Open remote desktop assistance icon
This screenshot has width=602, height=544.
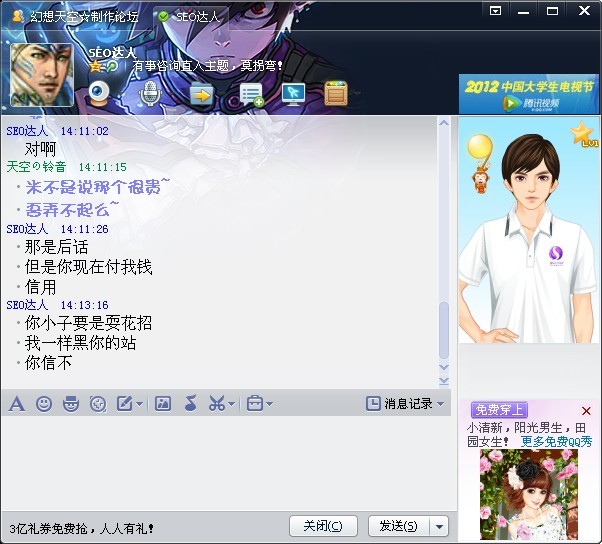tap(293, 94)
